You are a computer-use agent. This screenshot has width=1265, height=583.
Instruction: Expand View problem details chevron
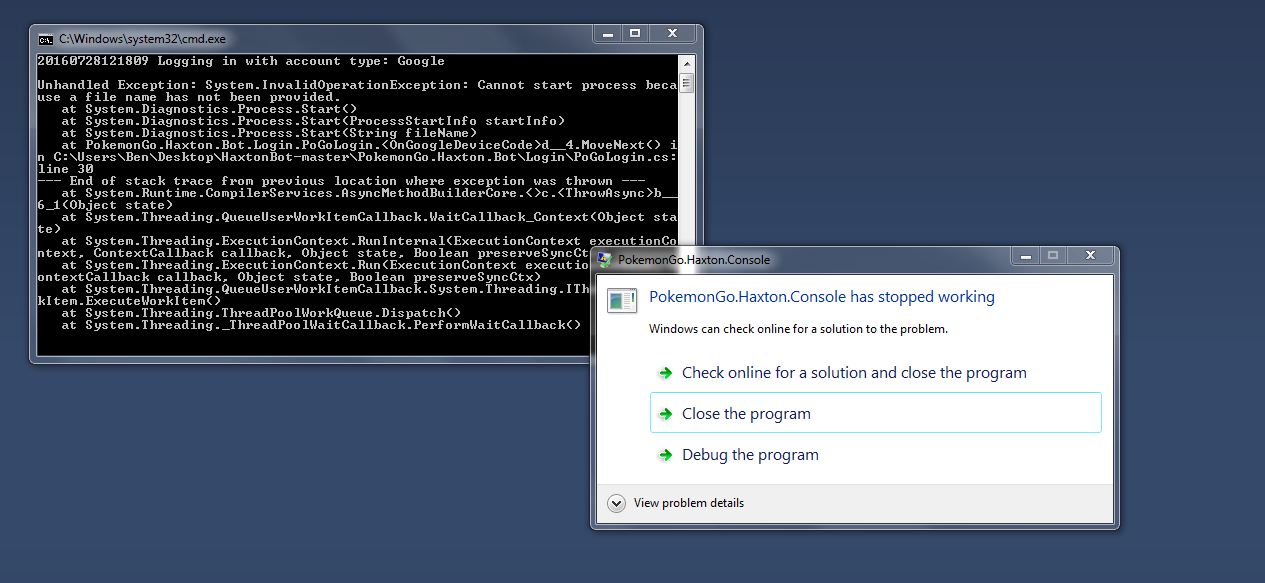click(616, 503)
